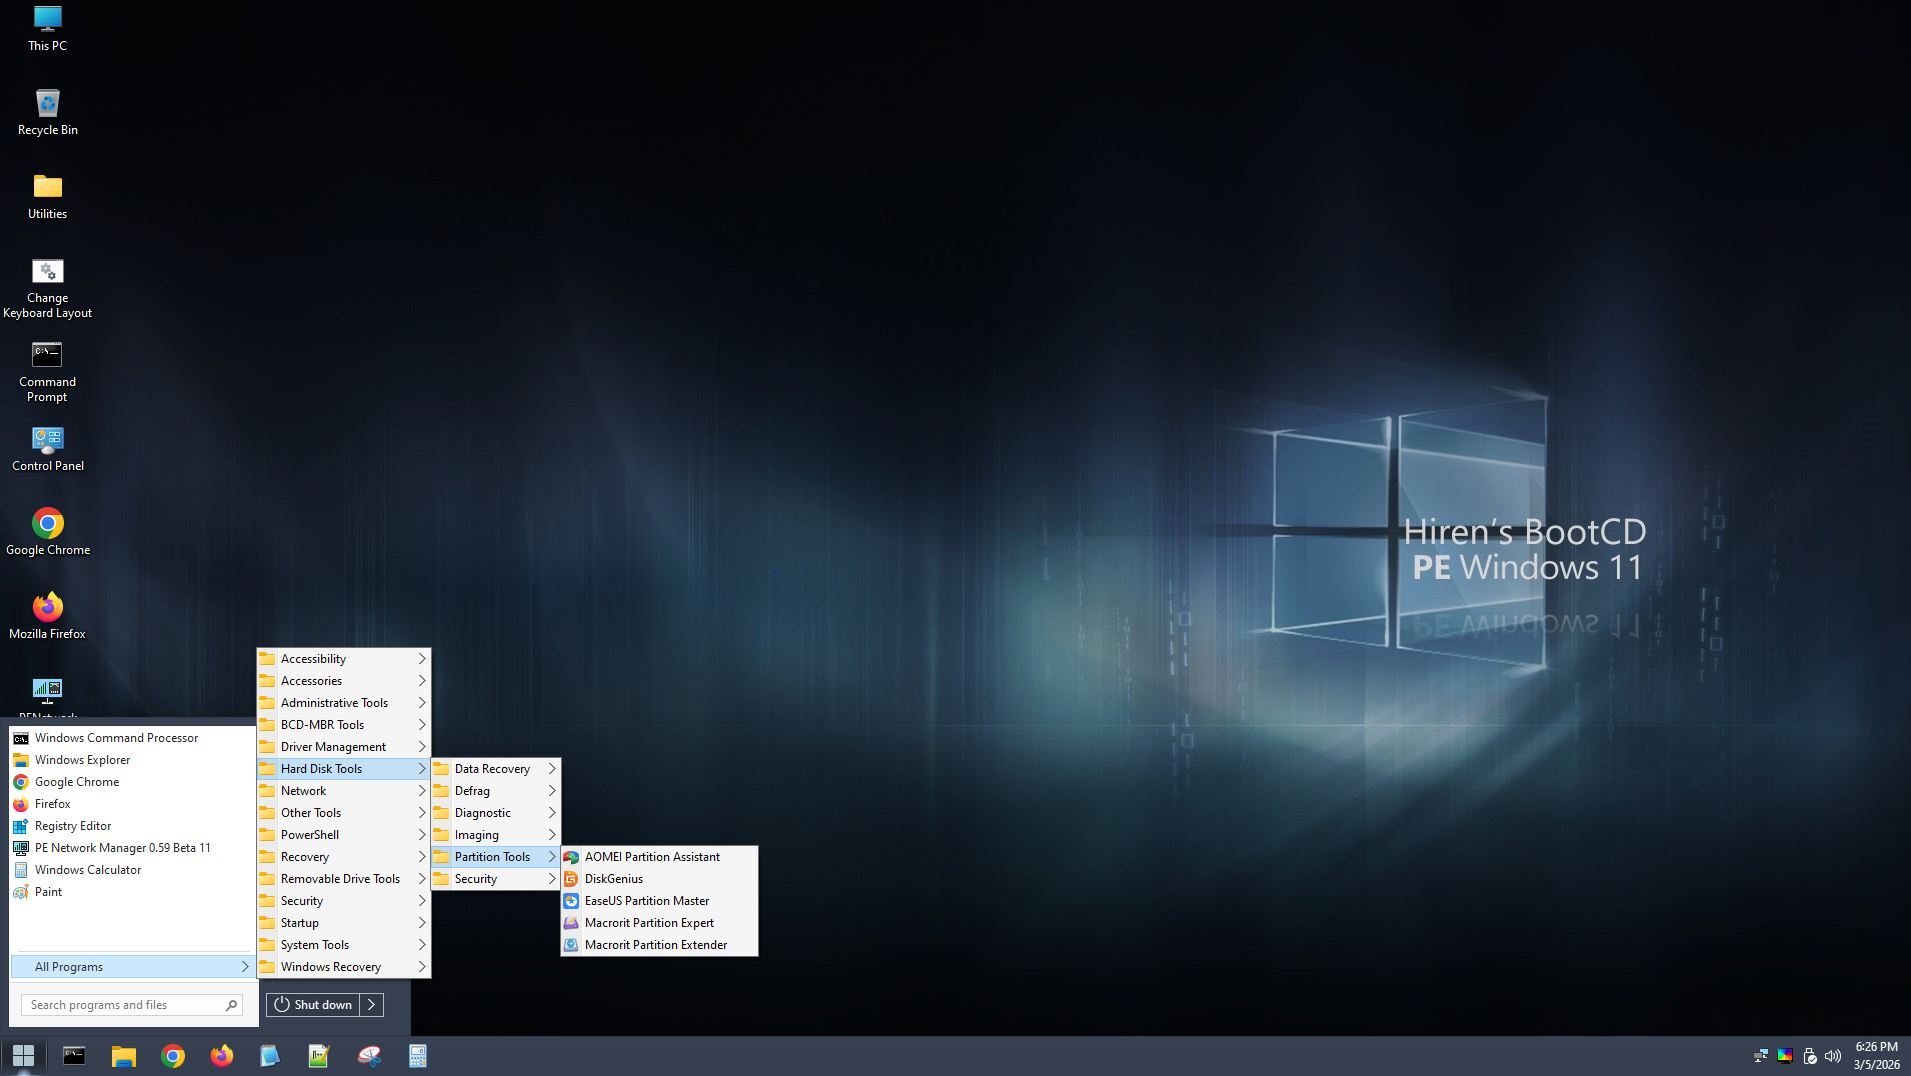Click the rainbow display tray icon
The height and width of the screenshot is (1076, 1911).
click(x=1785, y=1056)
